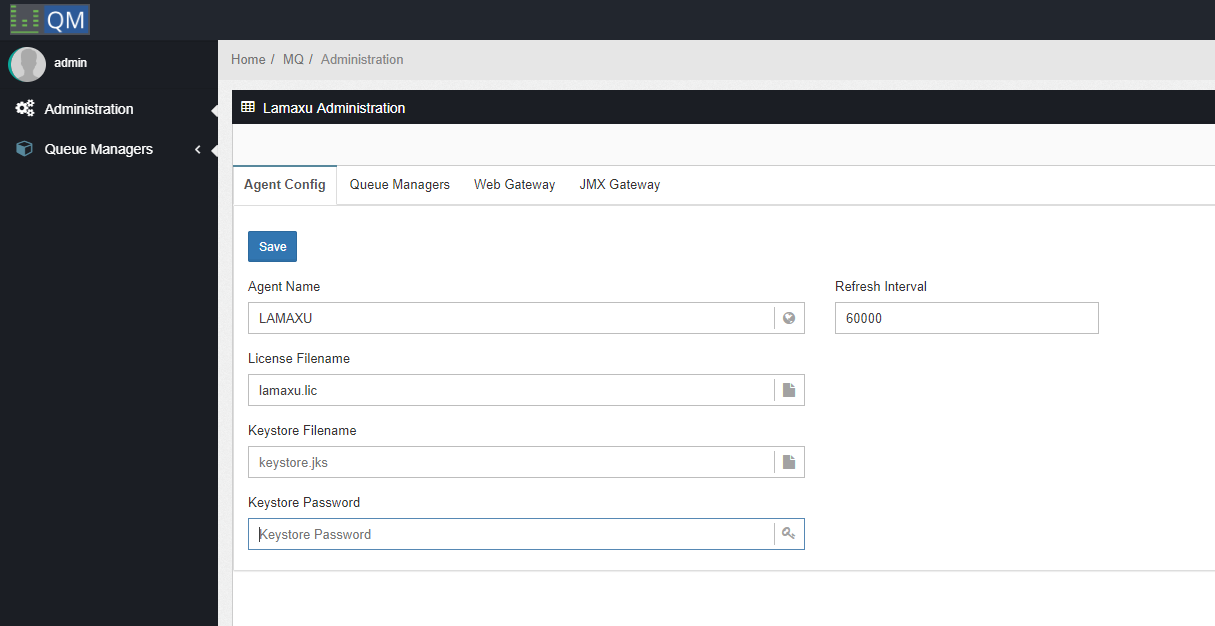Expand Queue Managers sidebar chevron
Screen dimensions: 1215x626
[198, 149]
